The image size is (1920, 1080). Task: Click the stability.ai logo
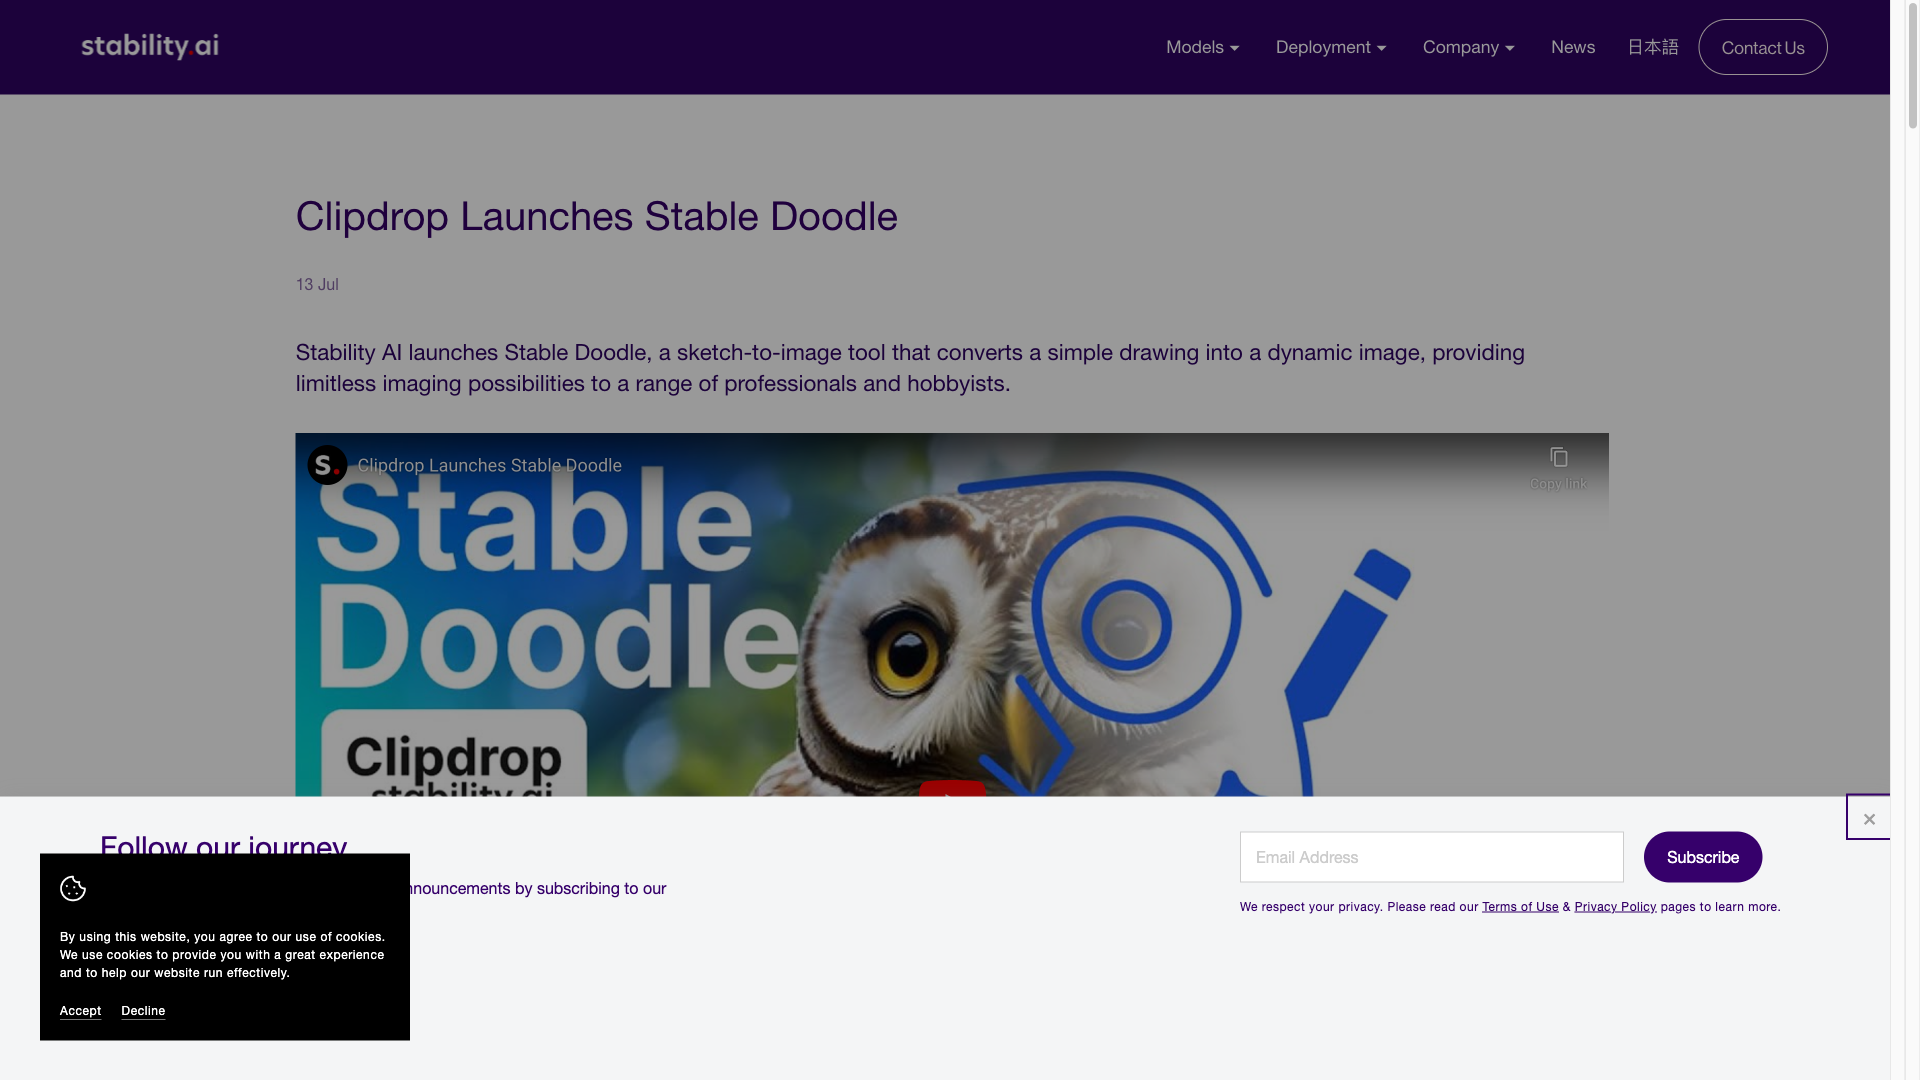[x=150, y=46]
